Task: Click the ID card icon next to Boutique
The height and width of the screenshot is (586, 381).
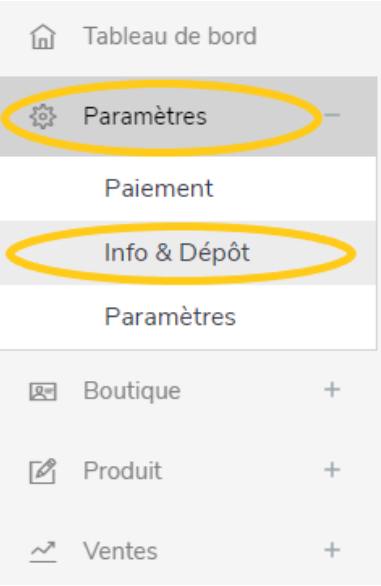Action: point(43,392)
